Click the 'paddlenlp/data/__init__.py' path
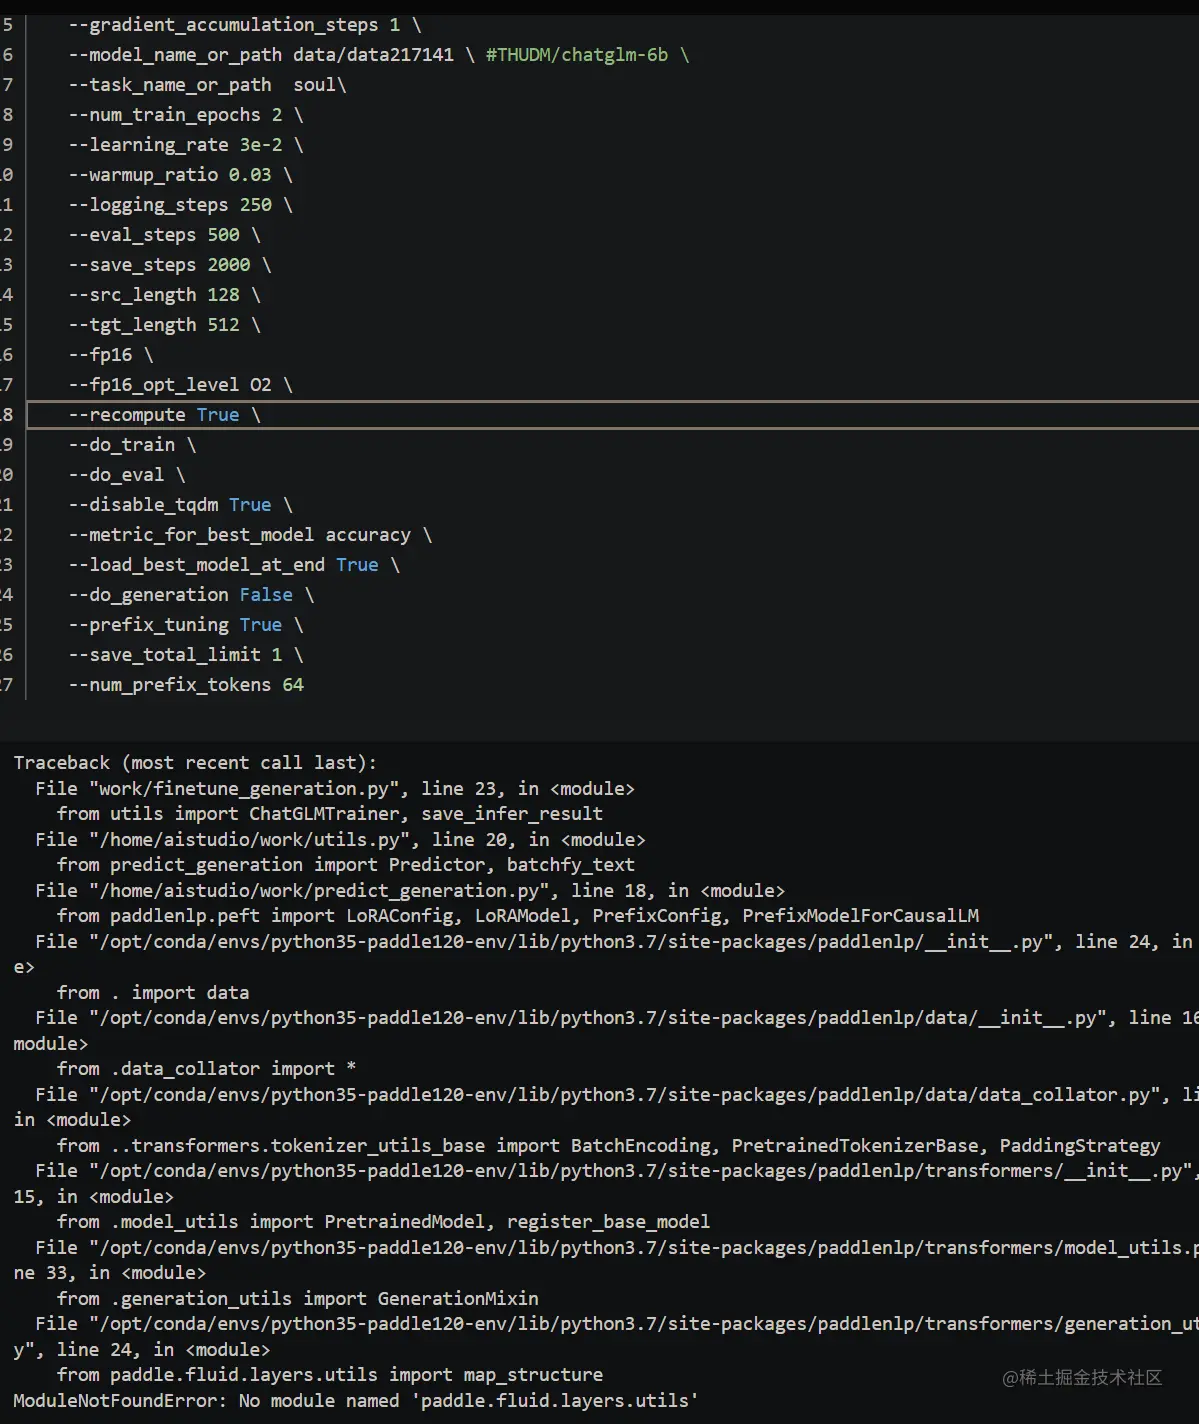Screen dimensions: 1199x1424 point(598,1017)
